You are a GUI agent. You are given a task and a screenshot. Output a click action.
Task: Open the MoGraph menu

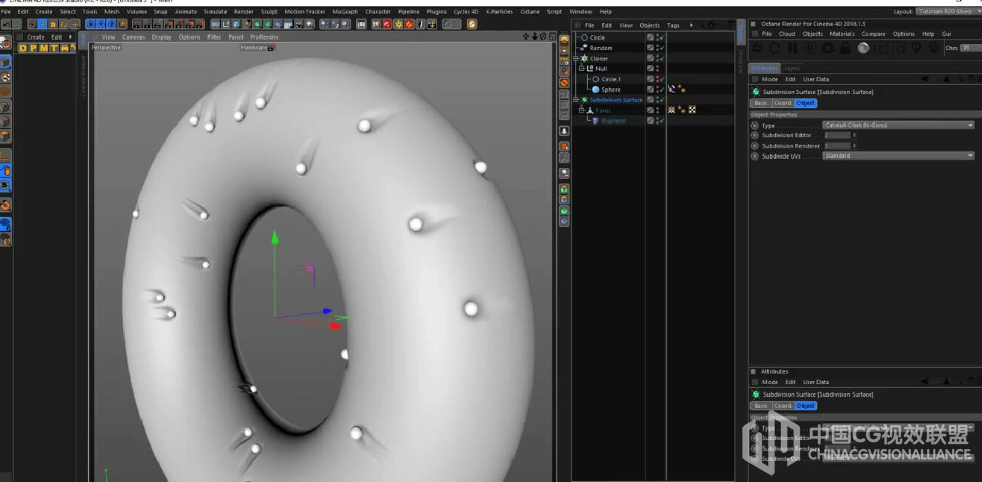tap(345, 11)
